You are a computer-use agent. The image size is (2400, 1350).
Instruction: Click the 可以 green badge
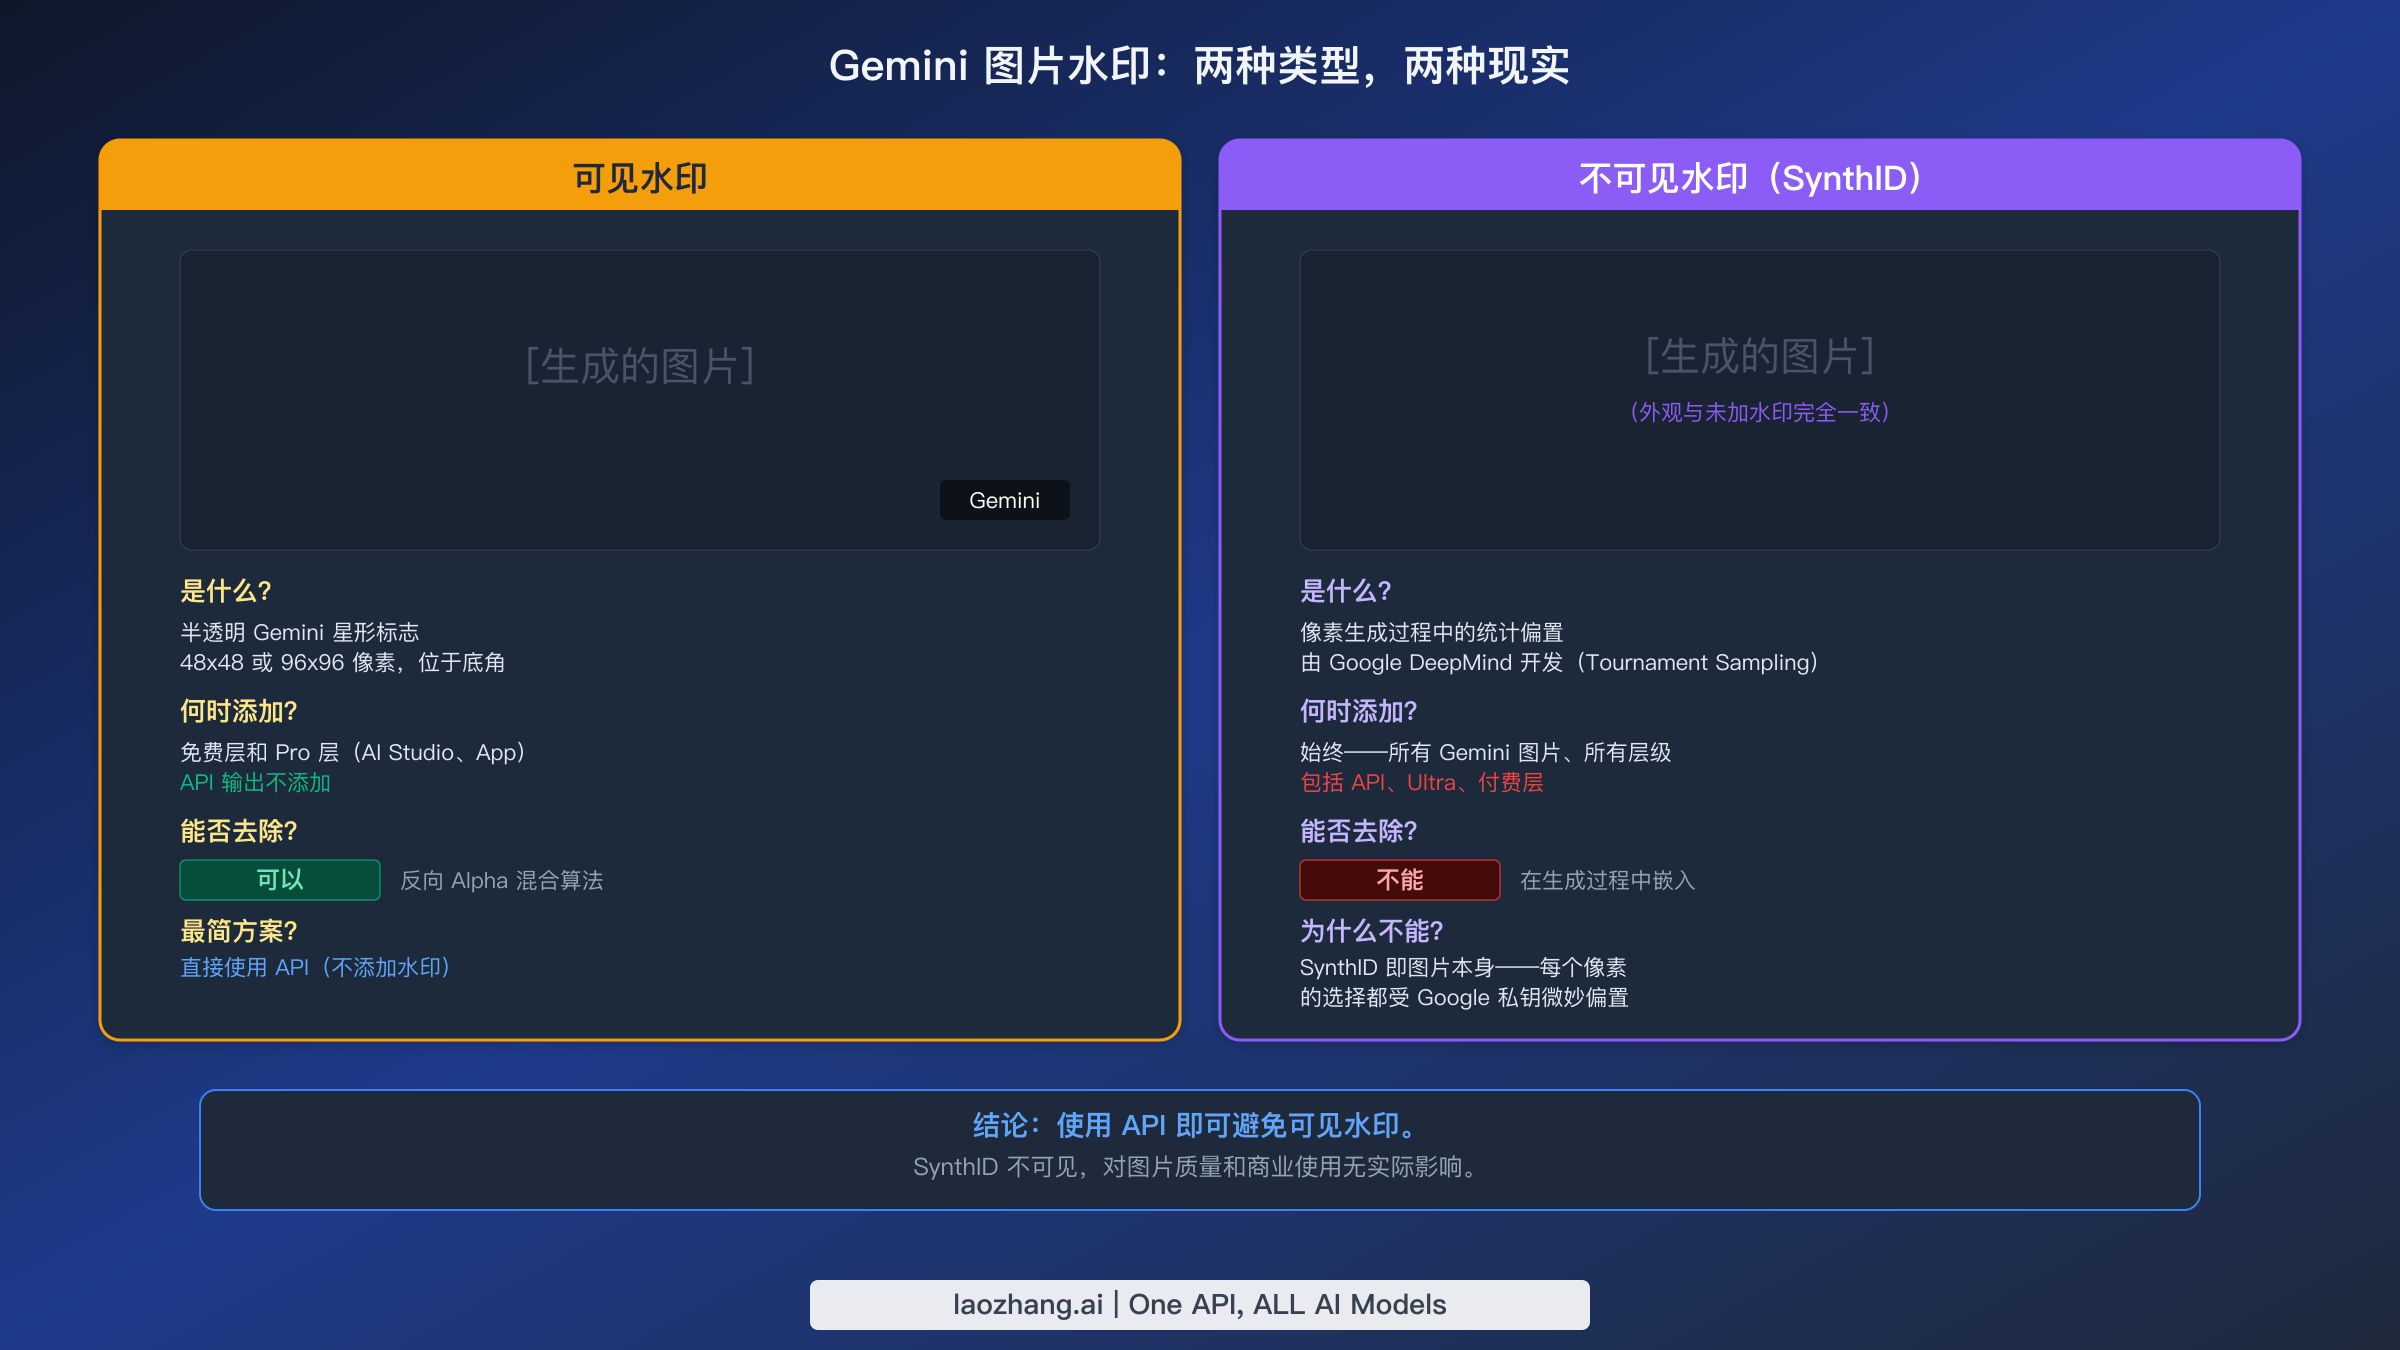(278, 880)
